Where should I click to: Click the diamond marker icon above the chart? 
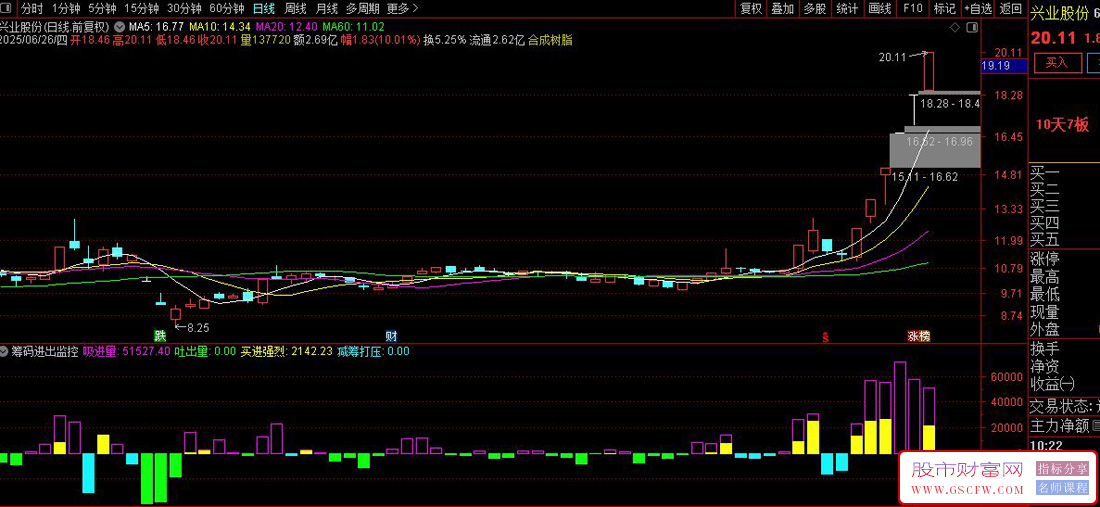click(954, 27)
